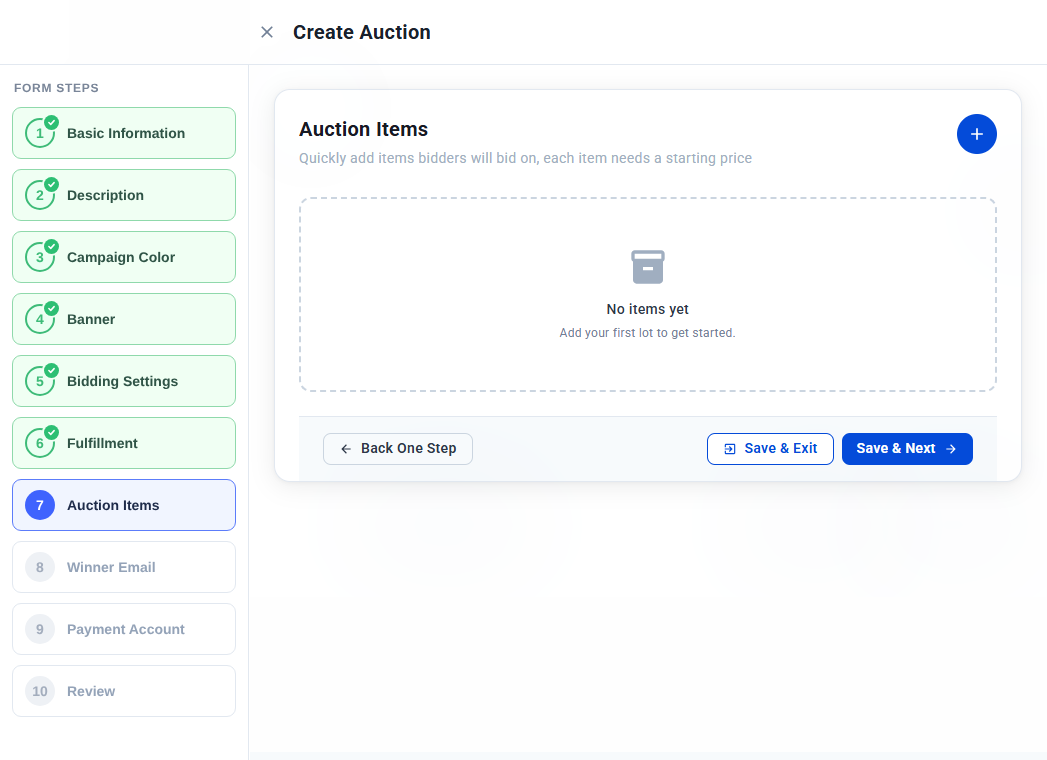Click the grey step 10 number badge

40,691
